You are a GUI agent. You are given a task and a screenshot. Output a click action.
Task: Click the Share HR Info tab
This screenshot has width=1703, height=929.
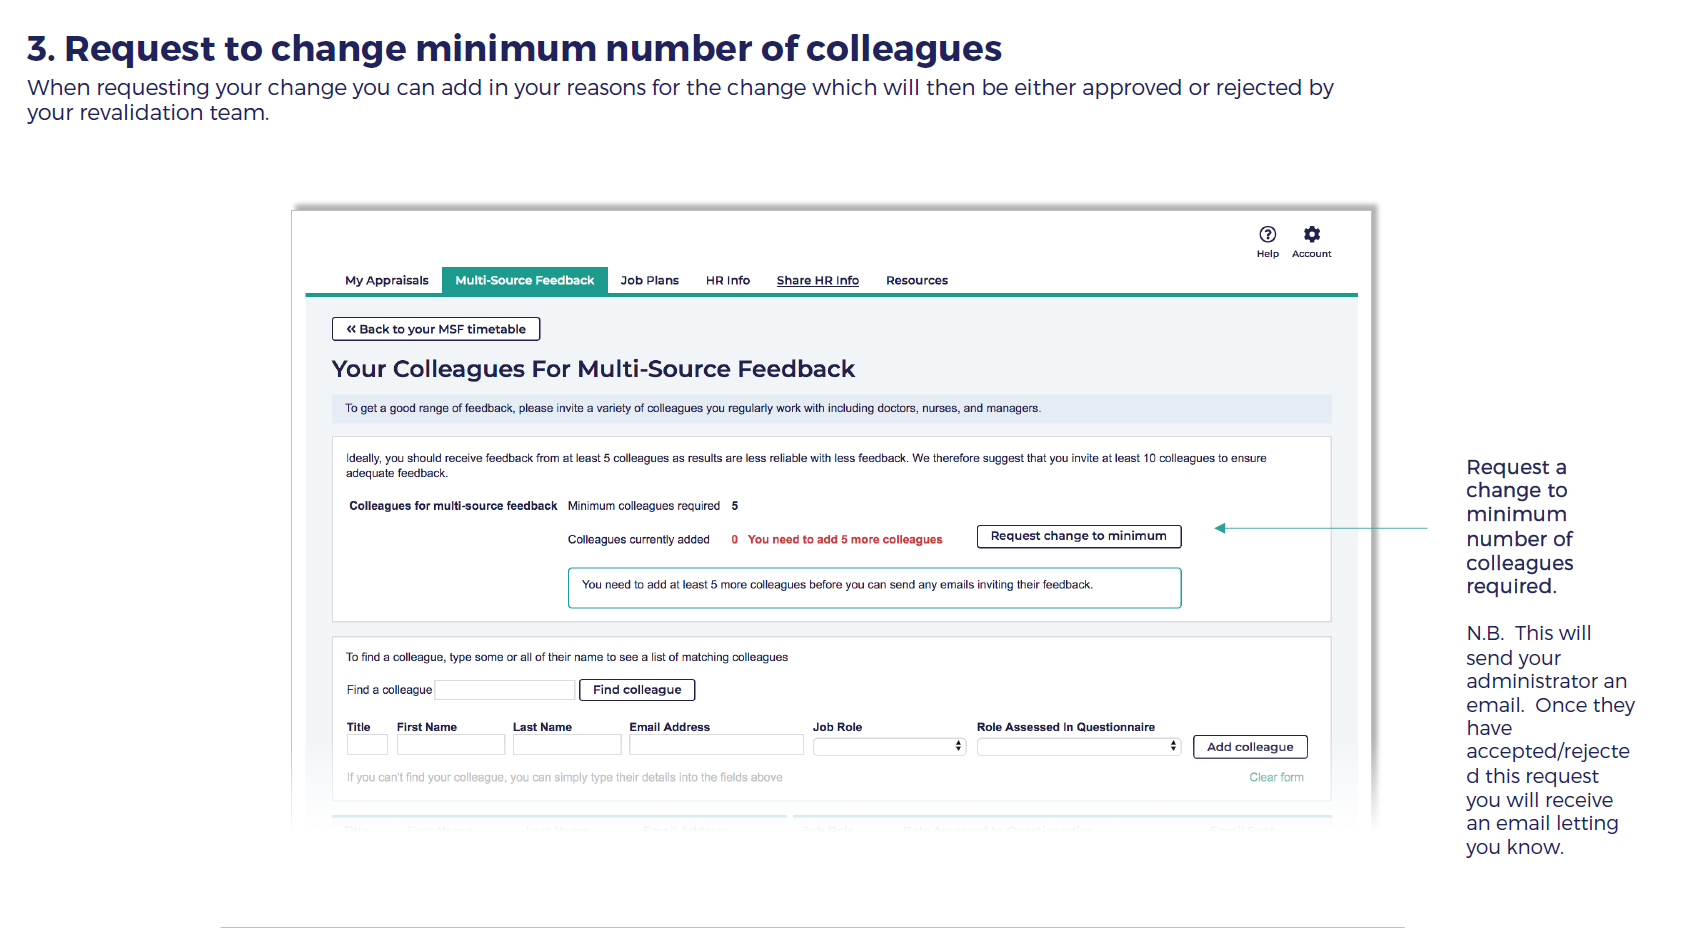coord(817,281)
